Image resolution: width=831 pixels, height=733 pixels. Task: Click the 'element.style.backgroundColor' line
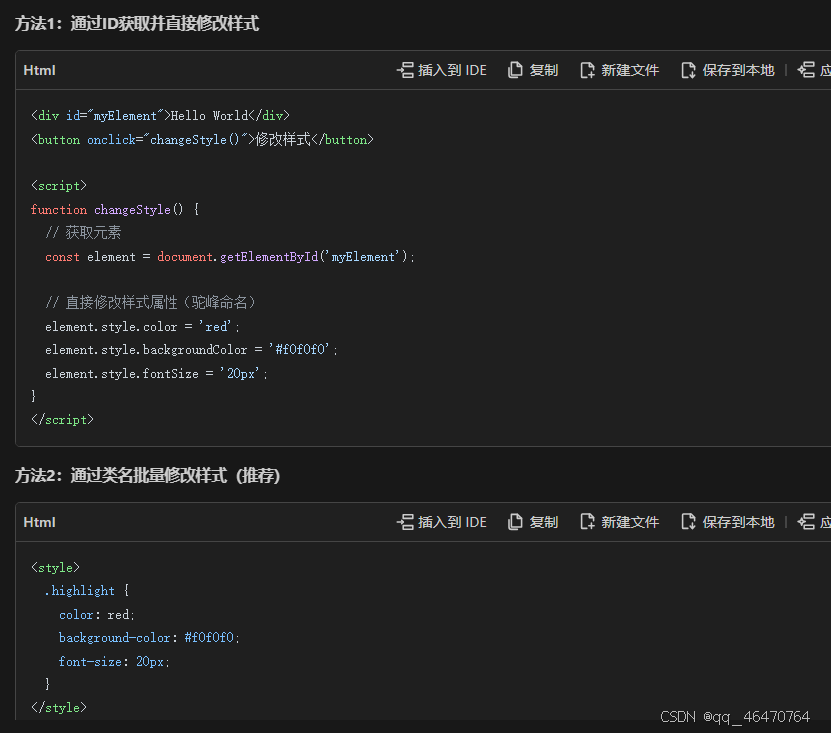pyautogui.click(x=191, y=350)
